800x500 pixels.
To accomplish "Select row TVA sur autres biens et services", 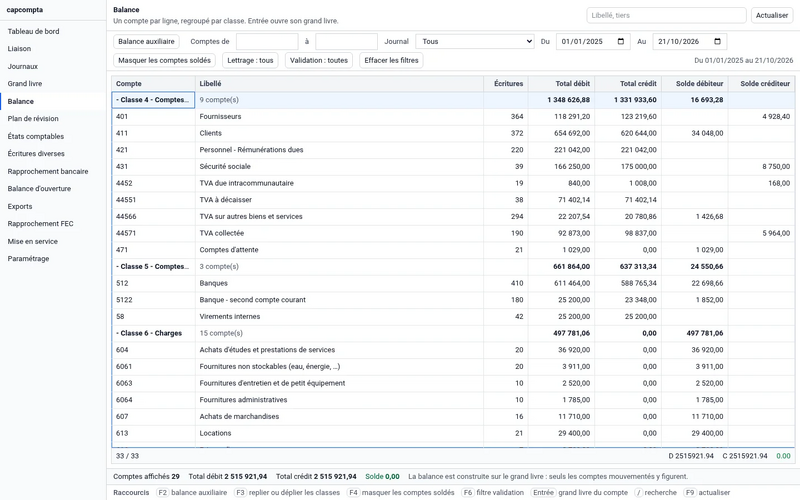I will [x=453, y=216].
